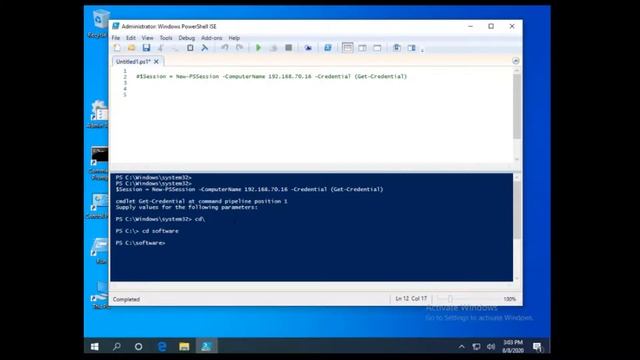This screenshot has width=640, height=360.
Task: Open File Explorer from the taskbar
Action: (x=184, y=347)
